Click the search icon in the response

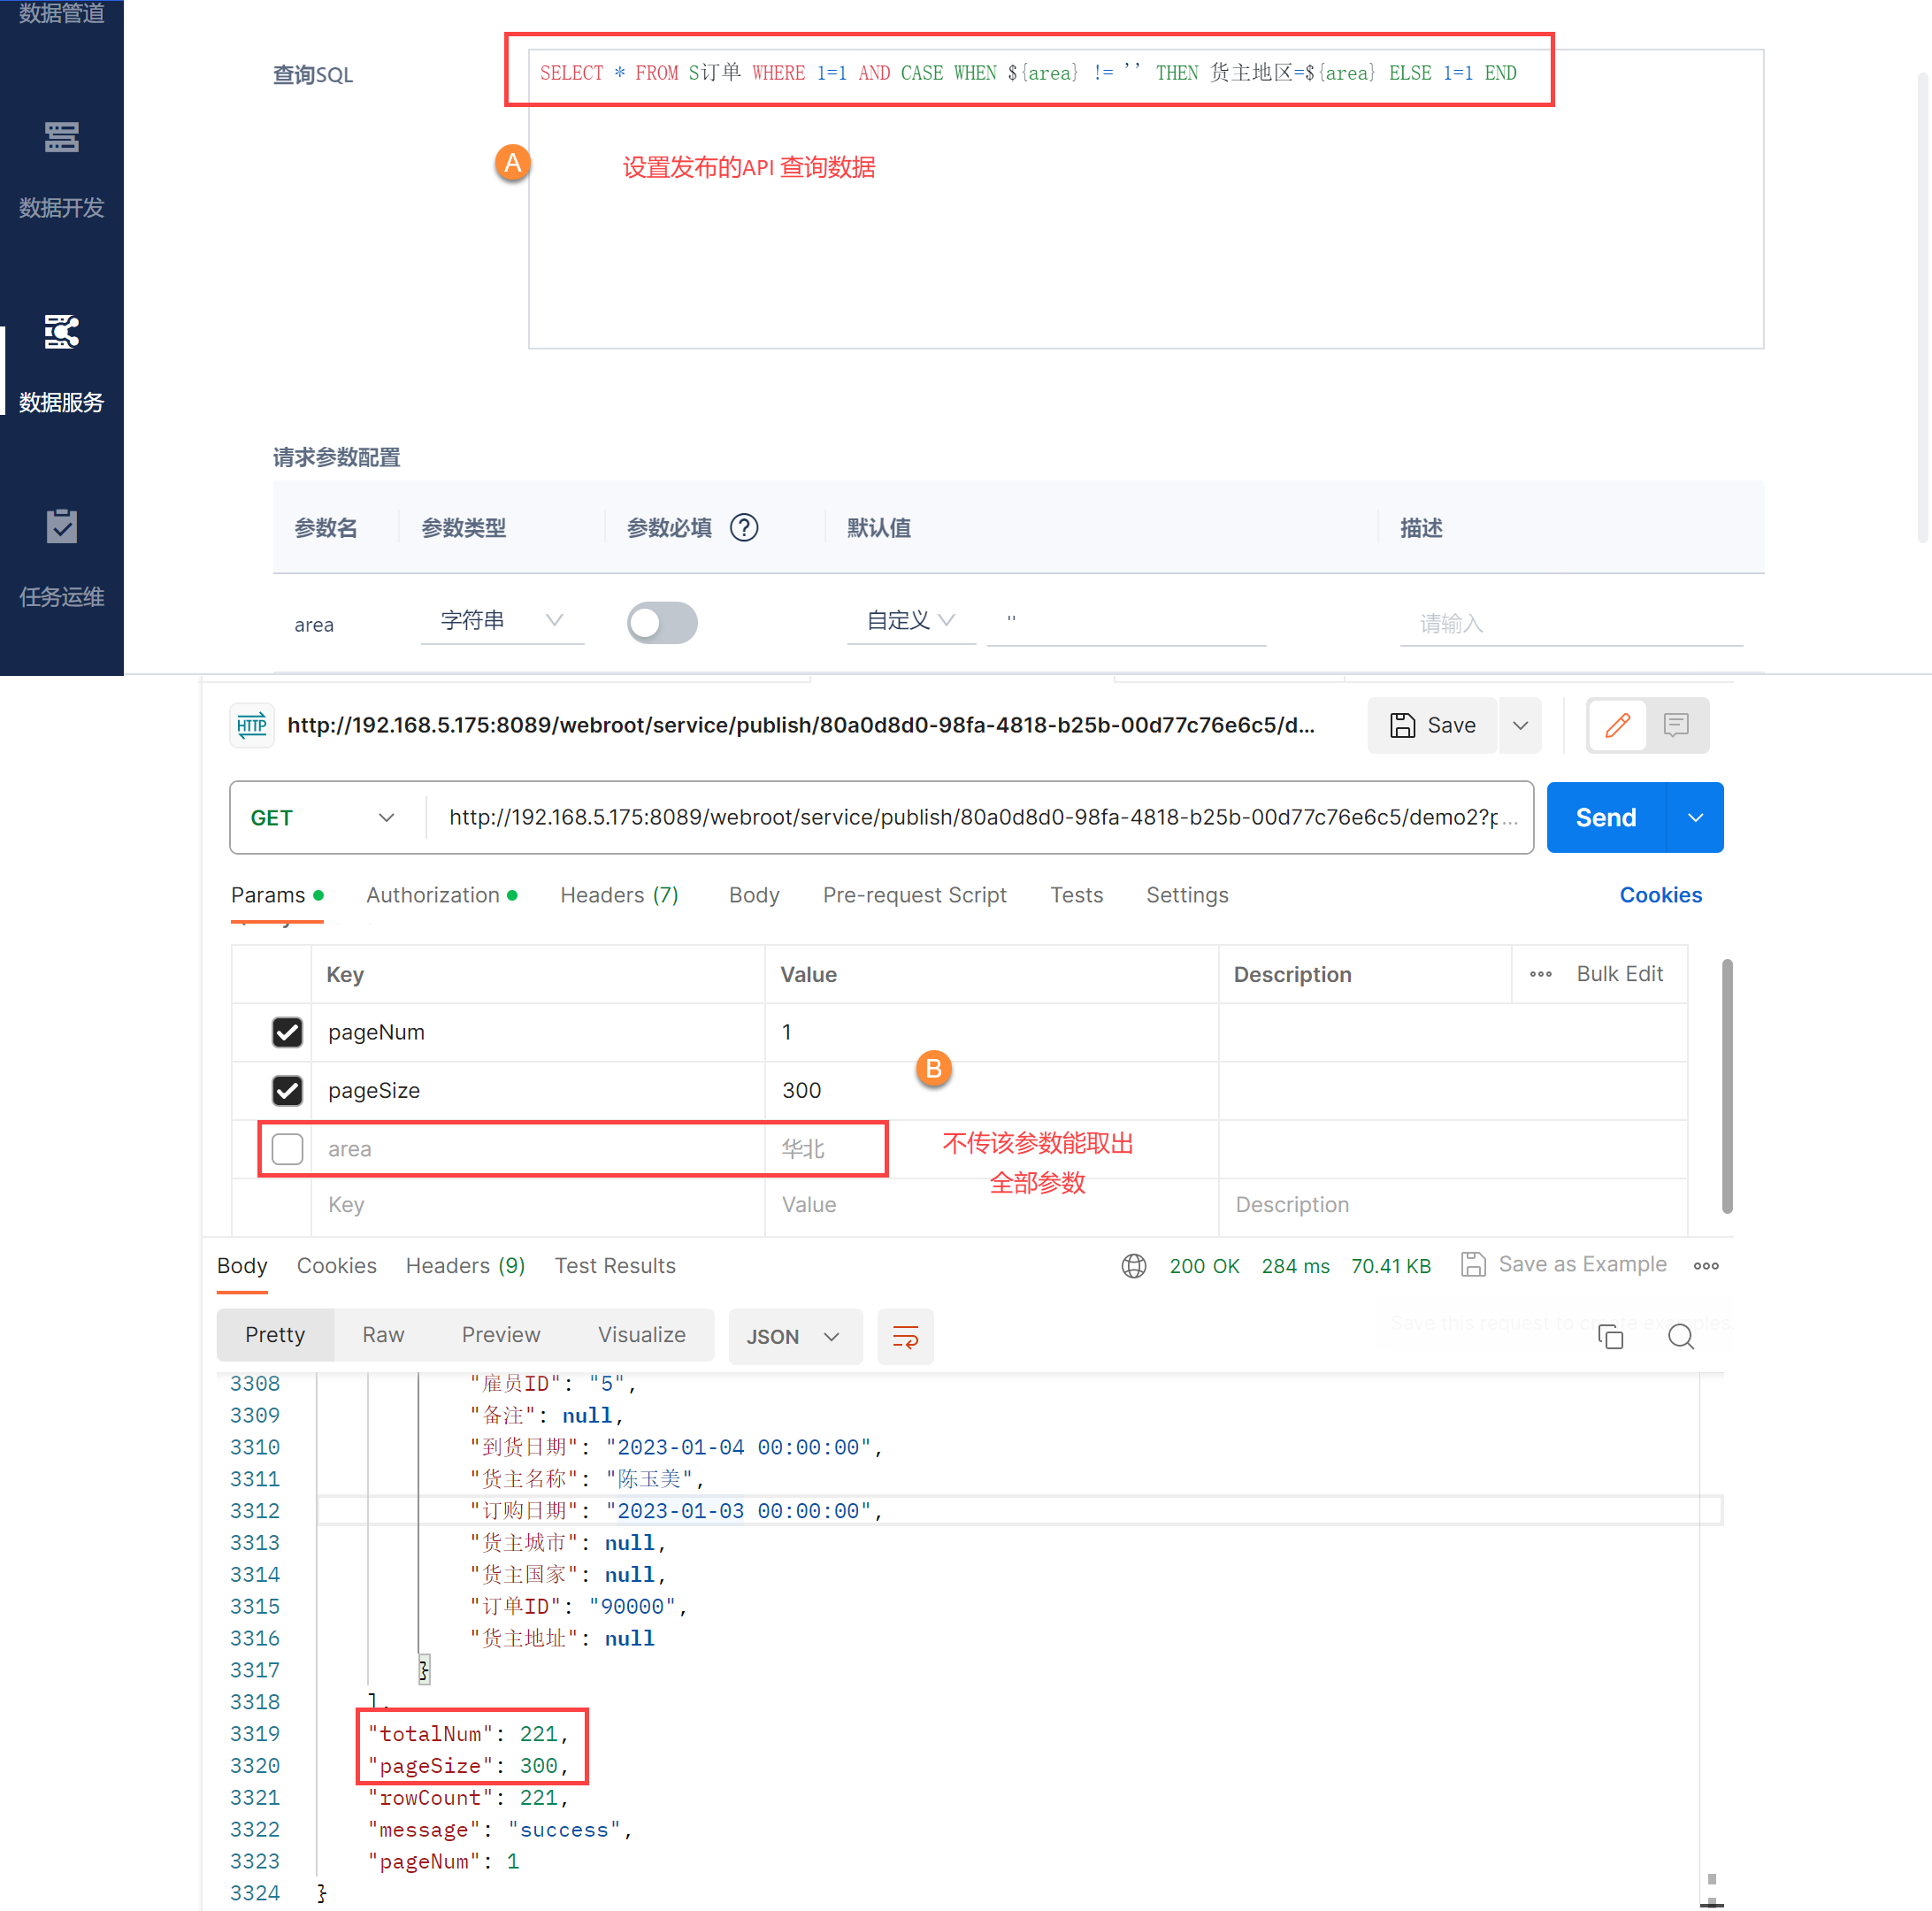tap(1681, 1337)
